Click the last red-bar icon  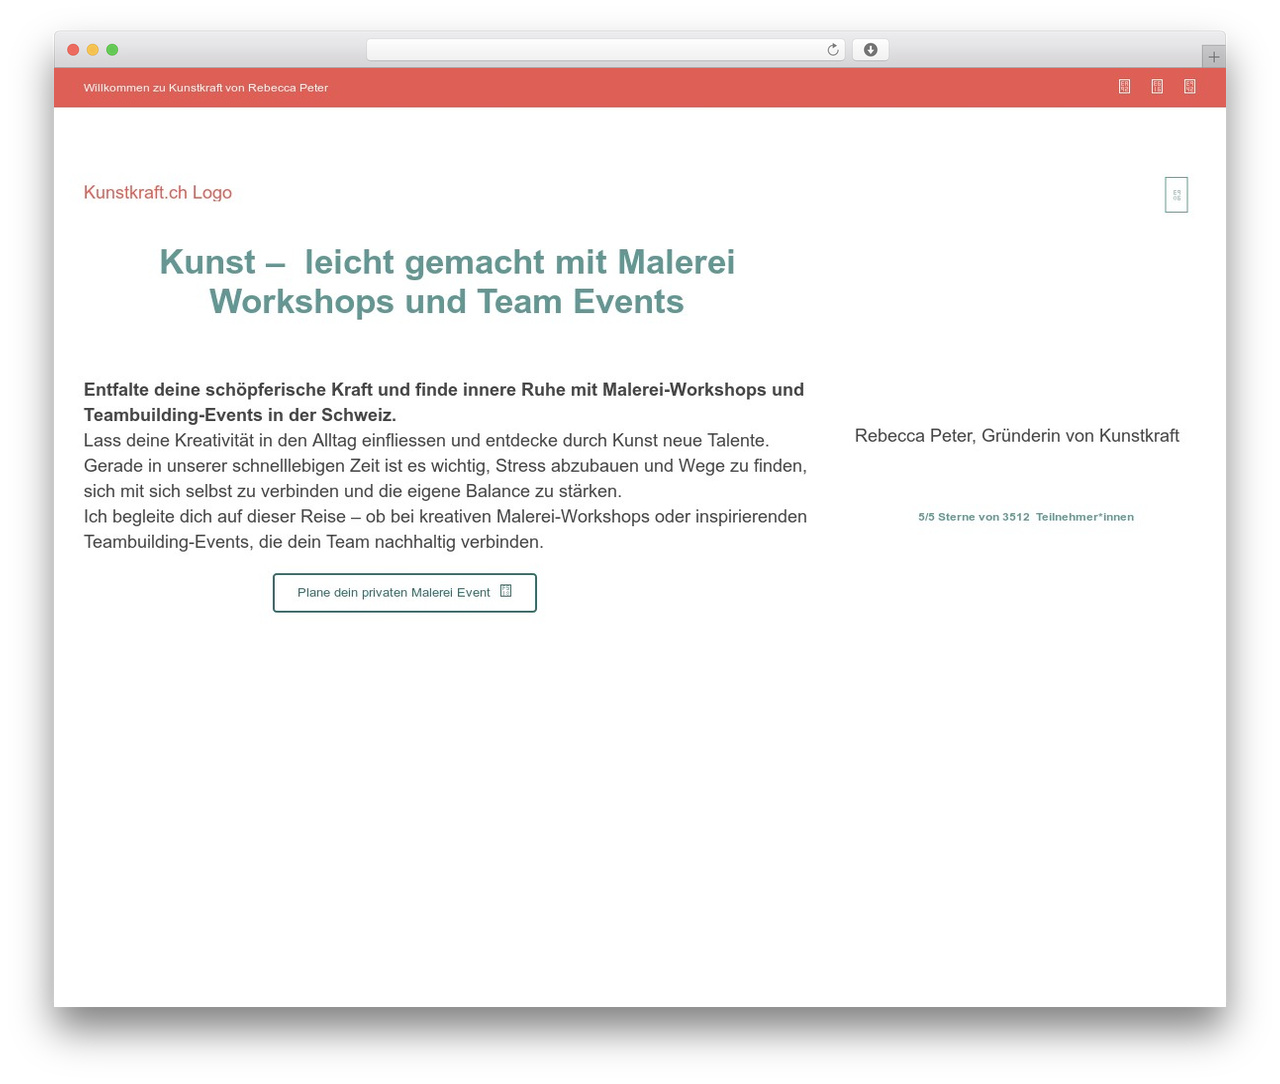(1190, 87)
